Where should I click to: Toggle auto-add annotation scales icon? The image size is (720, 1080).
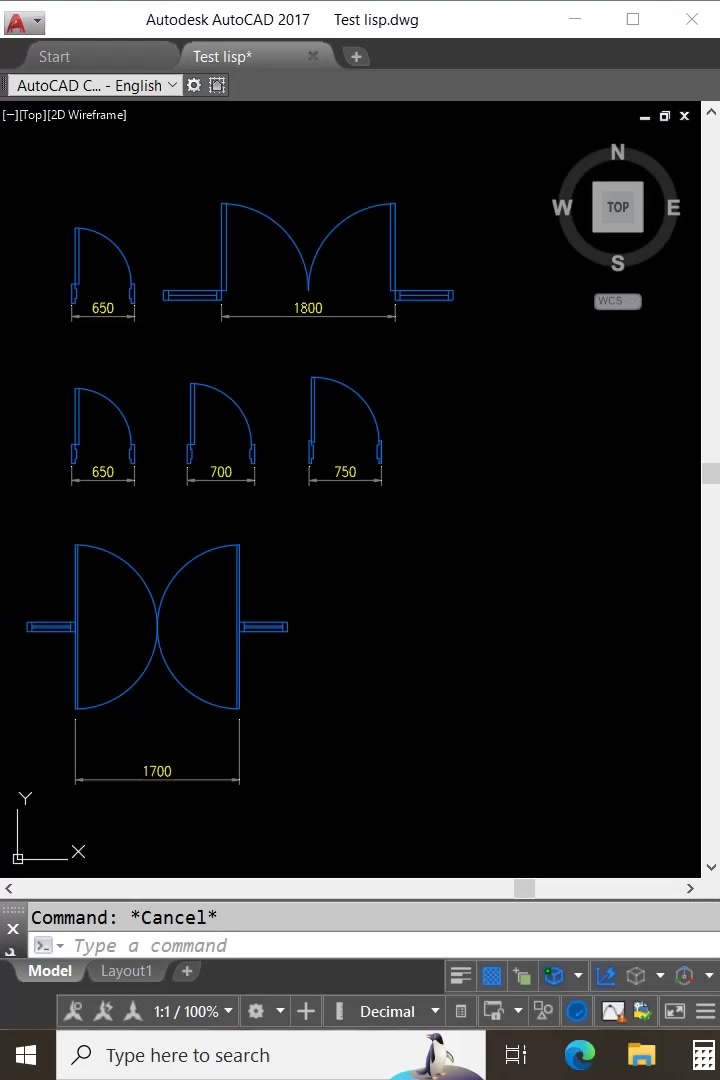(x=103, y=1011)
